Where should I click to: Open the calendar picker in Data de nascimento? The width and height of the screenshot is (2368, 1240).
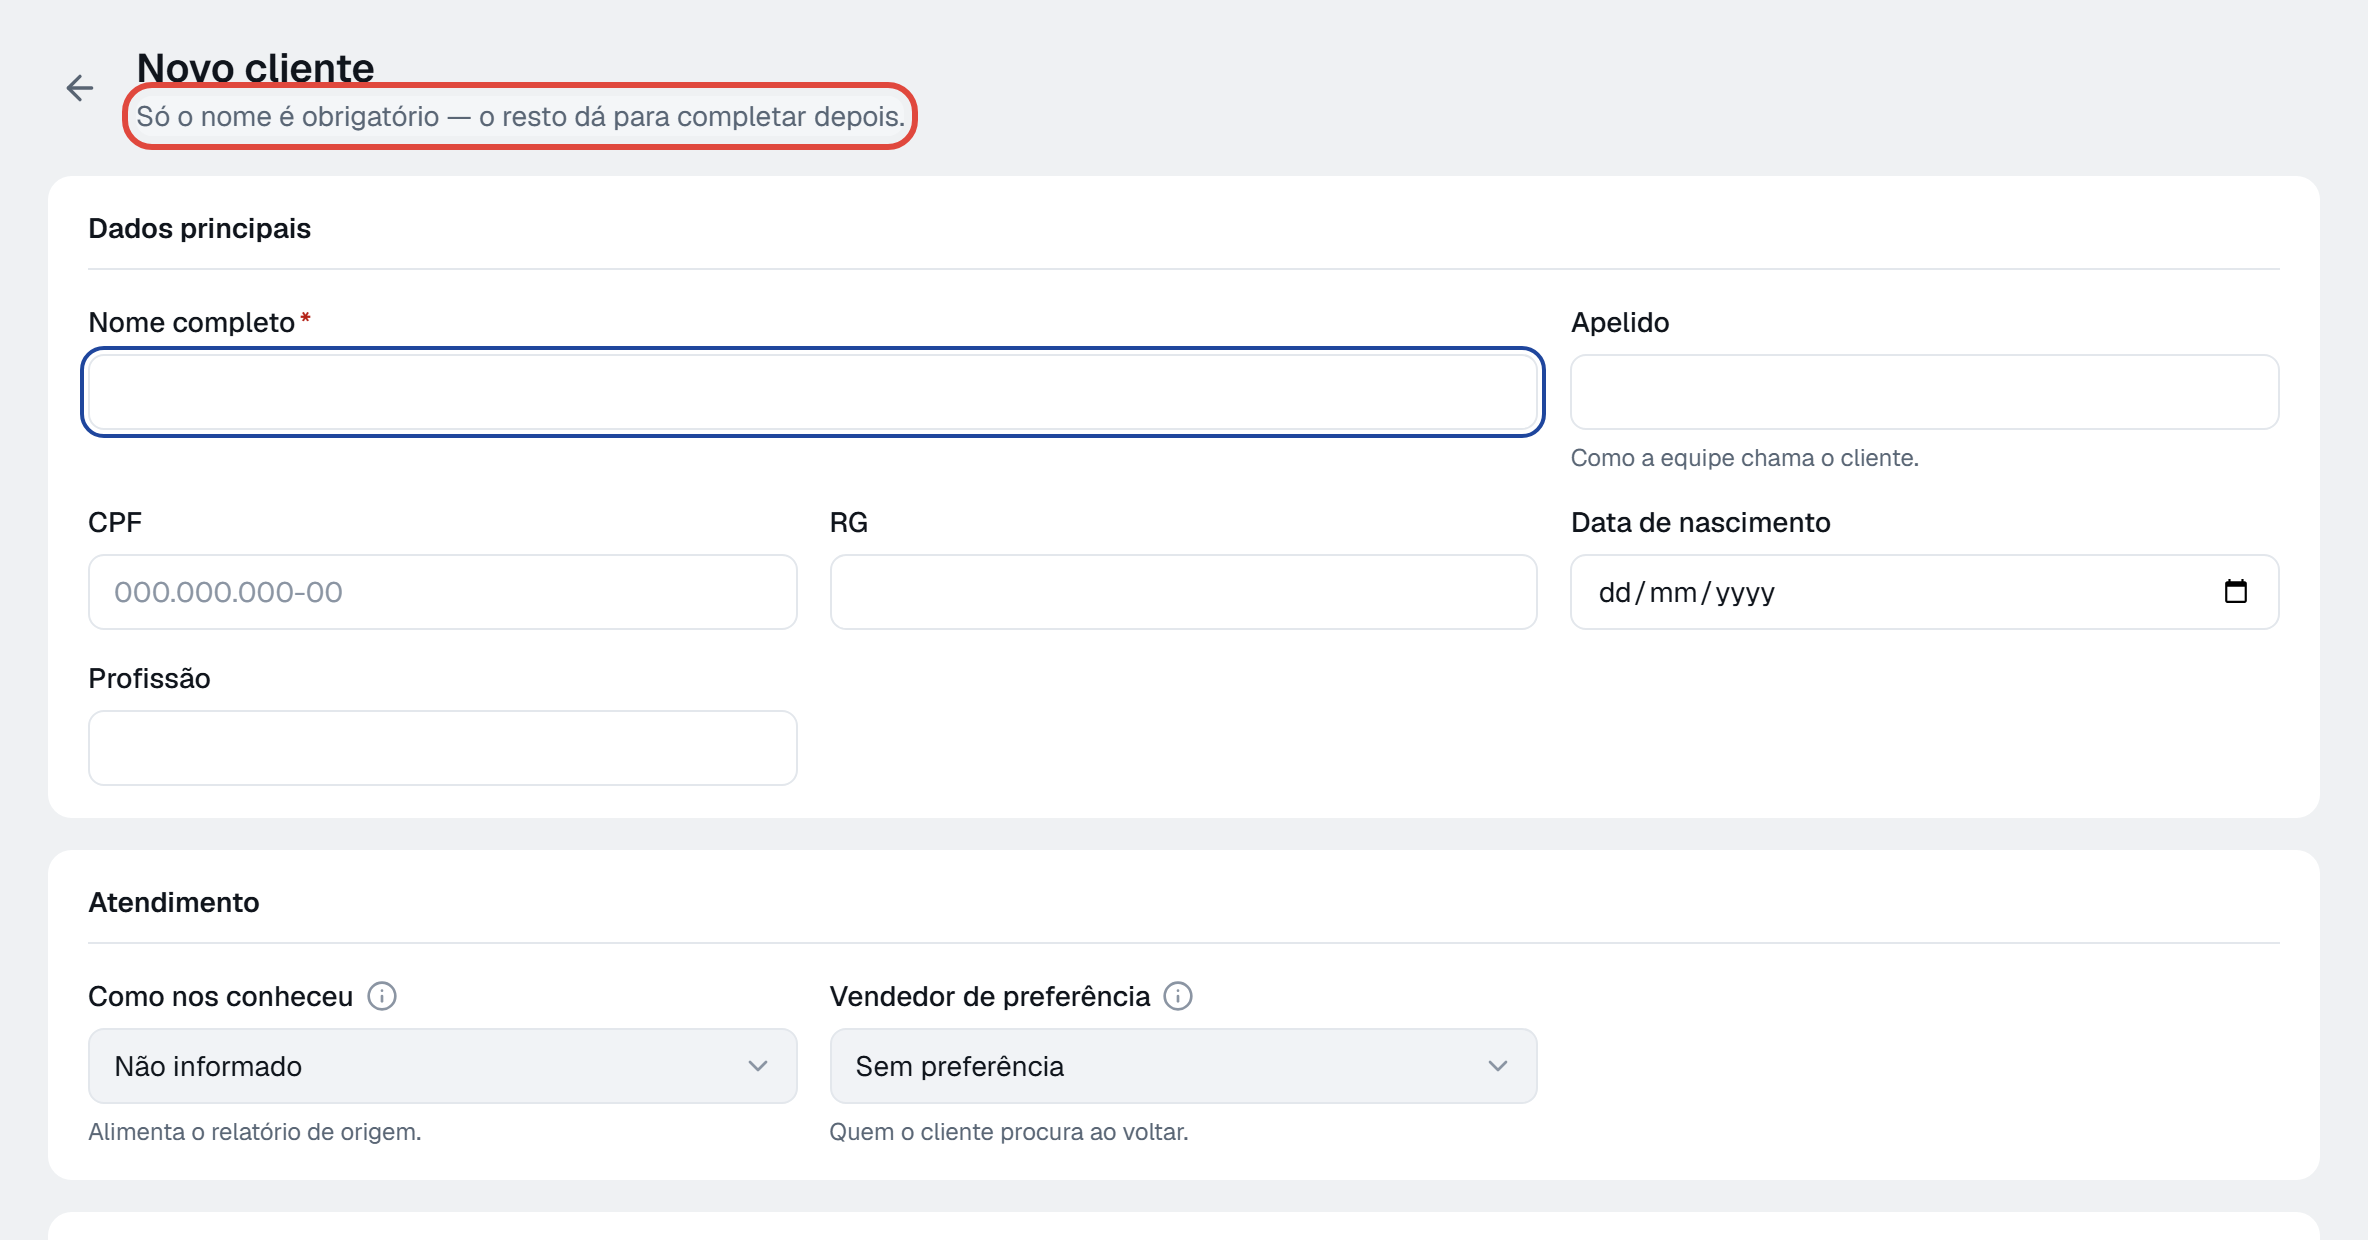coord(2235,592)
